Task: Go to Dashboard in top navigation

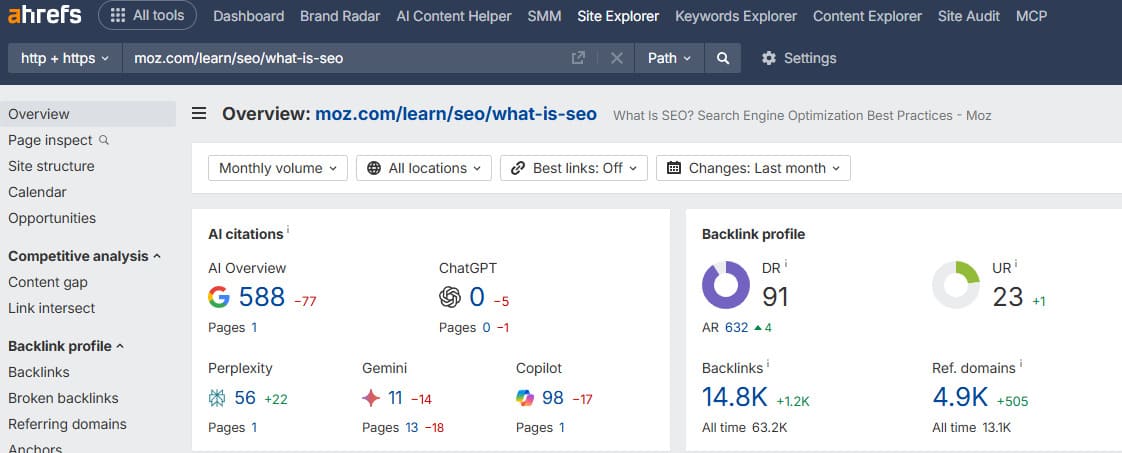Action: coord(248,16)
